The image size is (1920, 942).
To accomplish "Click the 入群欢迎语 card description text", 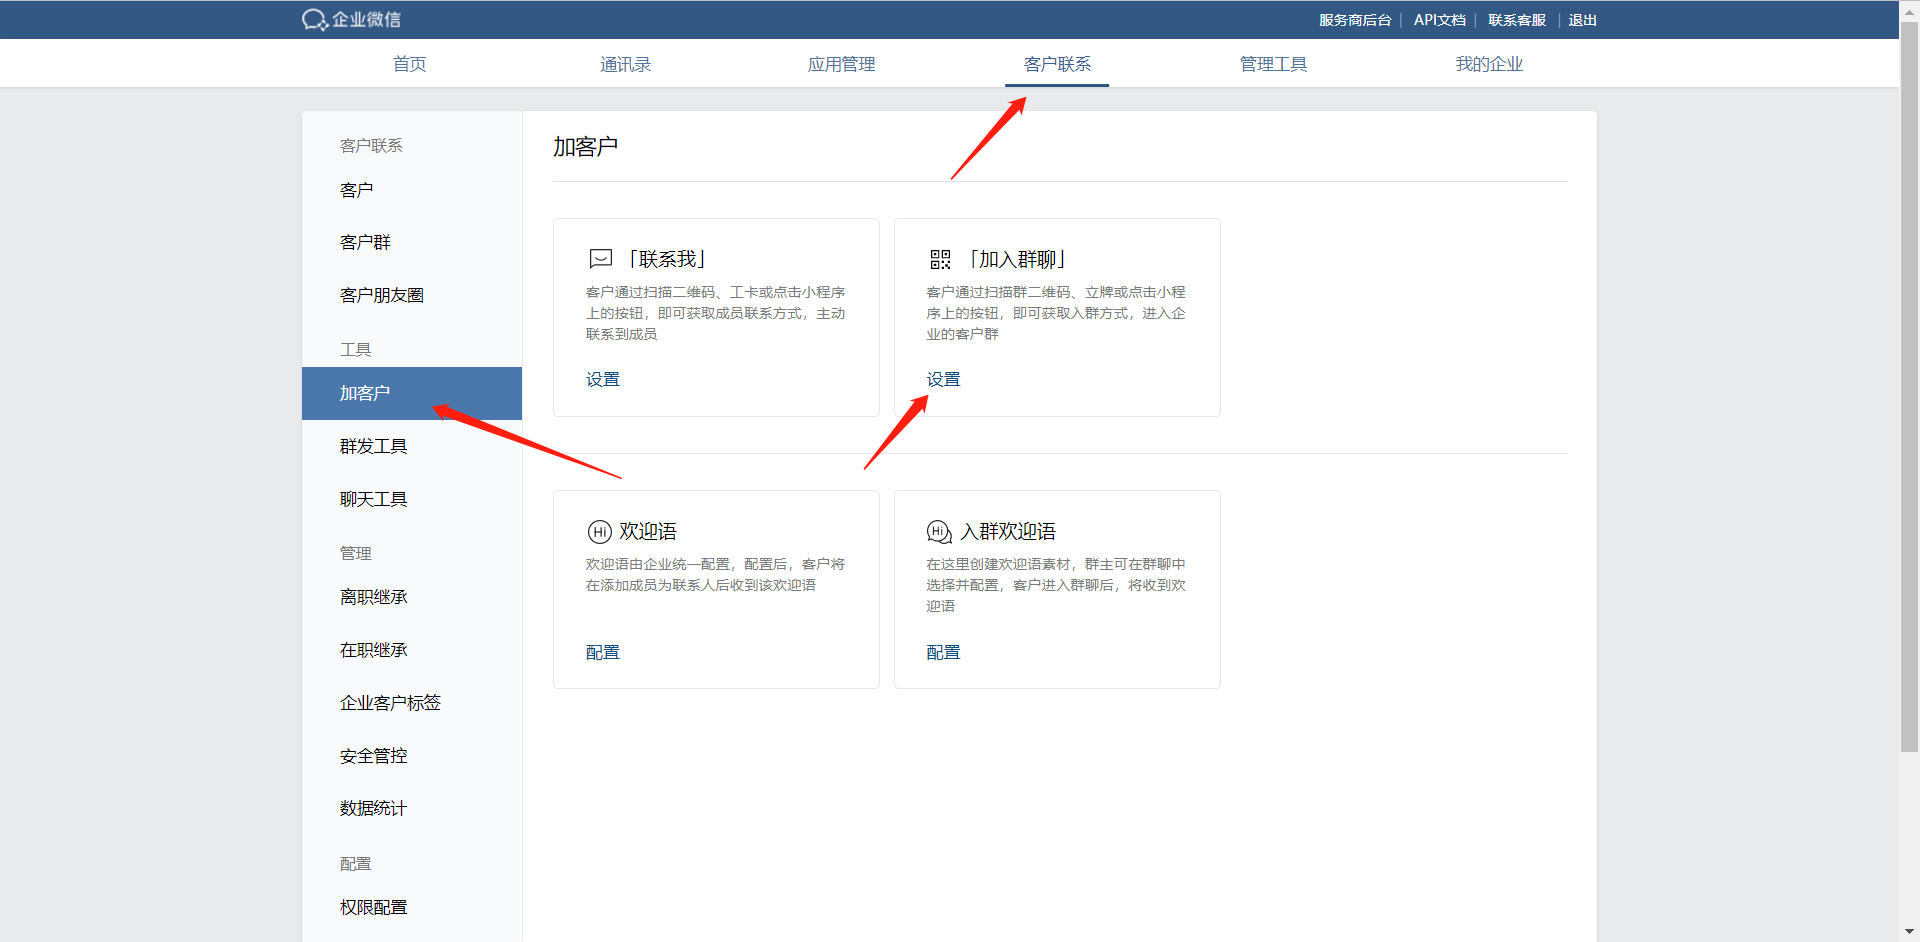I will [1056, 585].
